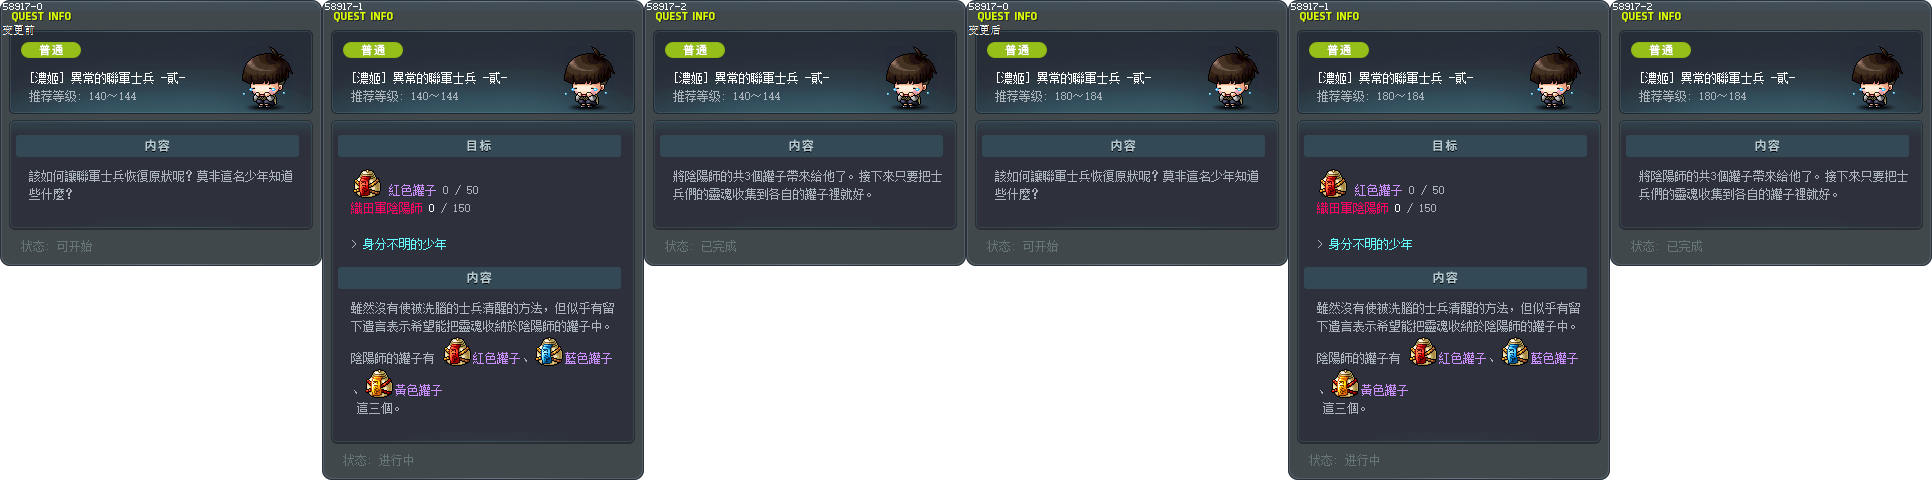Screen dimensions: 1932x480
Task: Click blue jar icon in 140~144 quest description
Action: point(549,352)
